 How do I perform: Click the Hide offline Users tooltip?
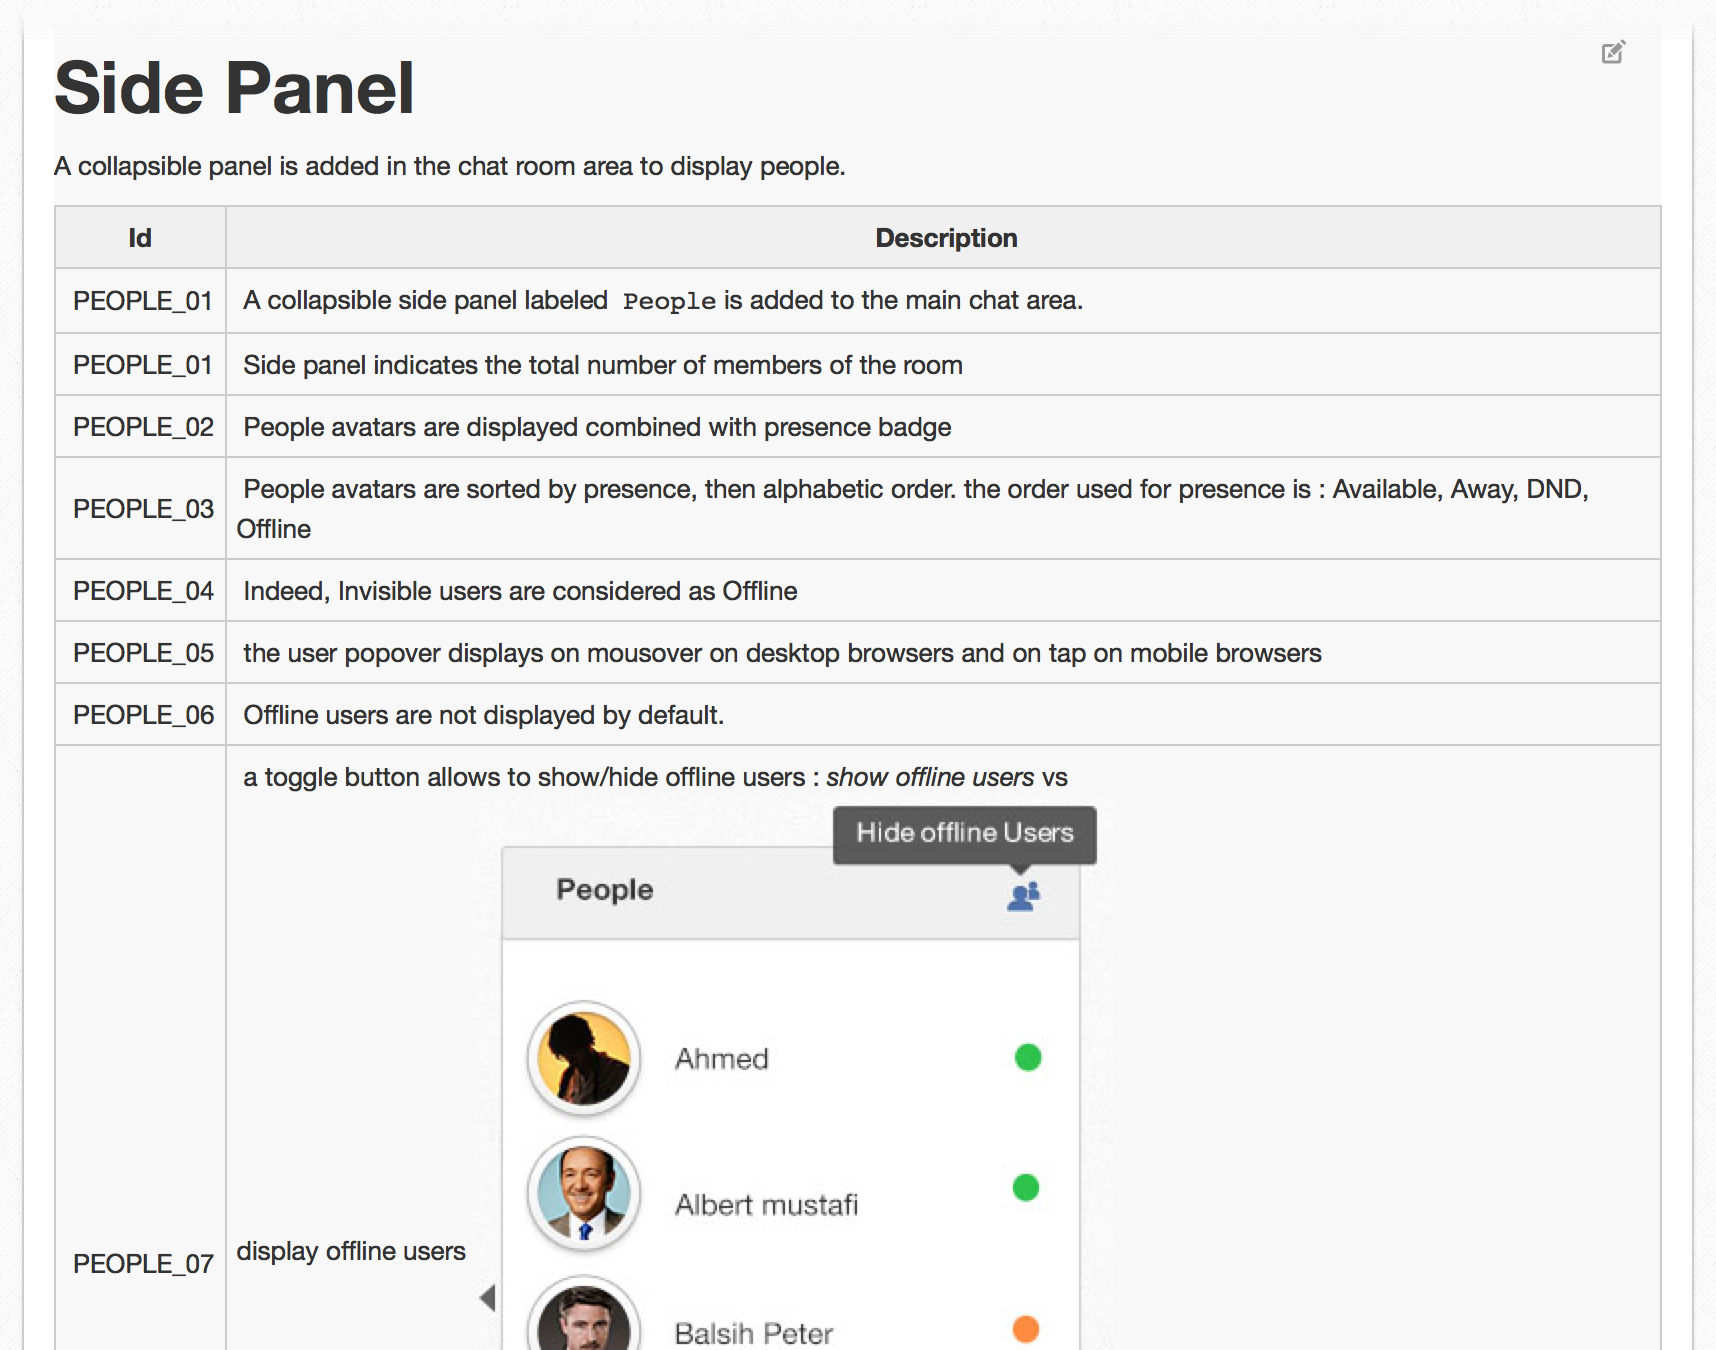(x=965, y=833)
